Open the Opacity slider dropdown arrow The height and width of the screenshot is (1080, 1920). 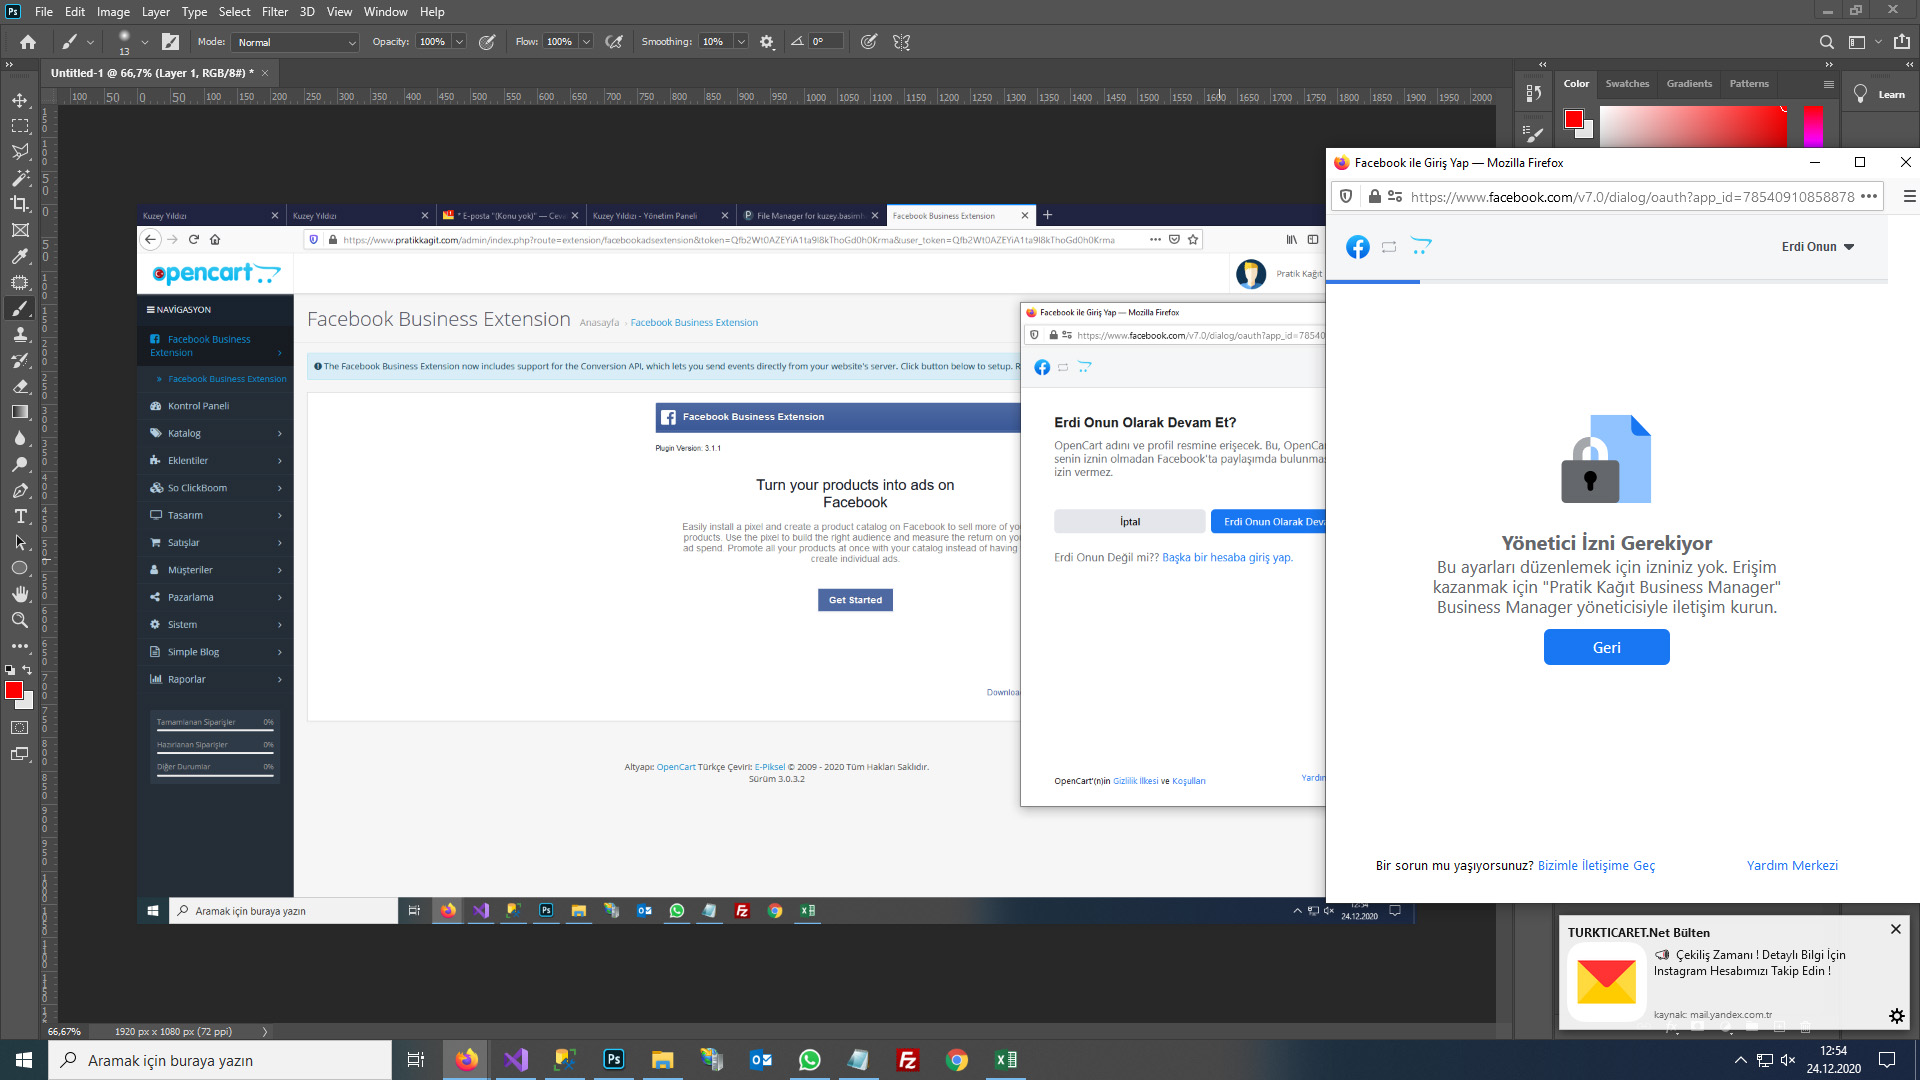pos(459,42)
